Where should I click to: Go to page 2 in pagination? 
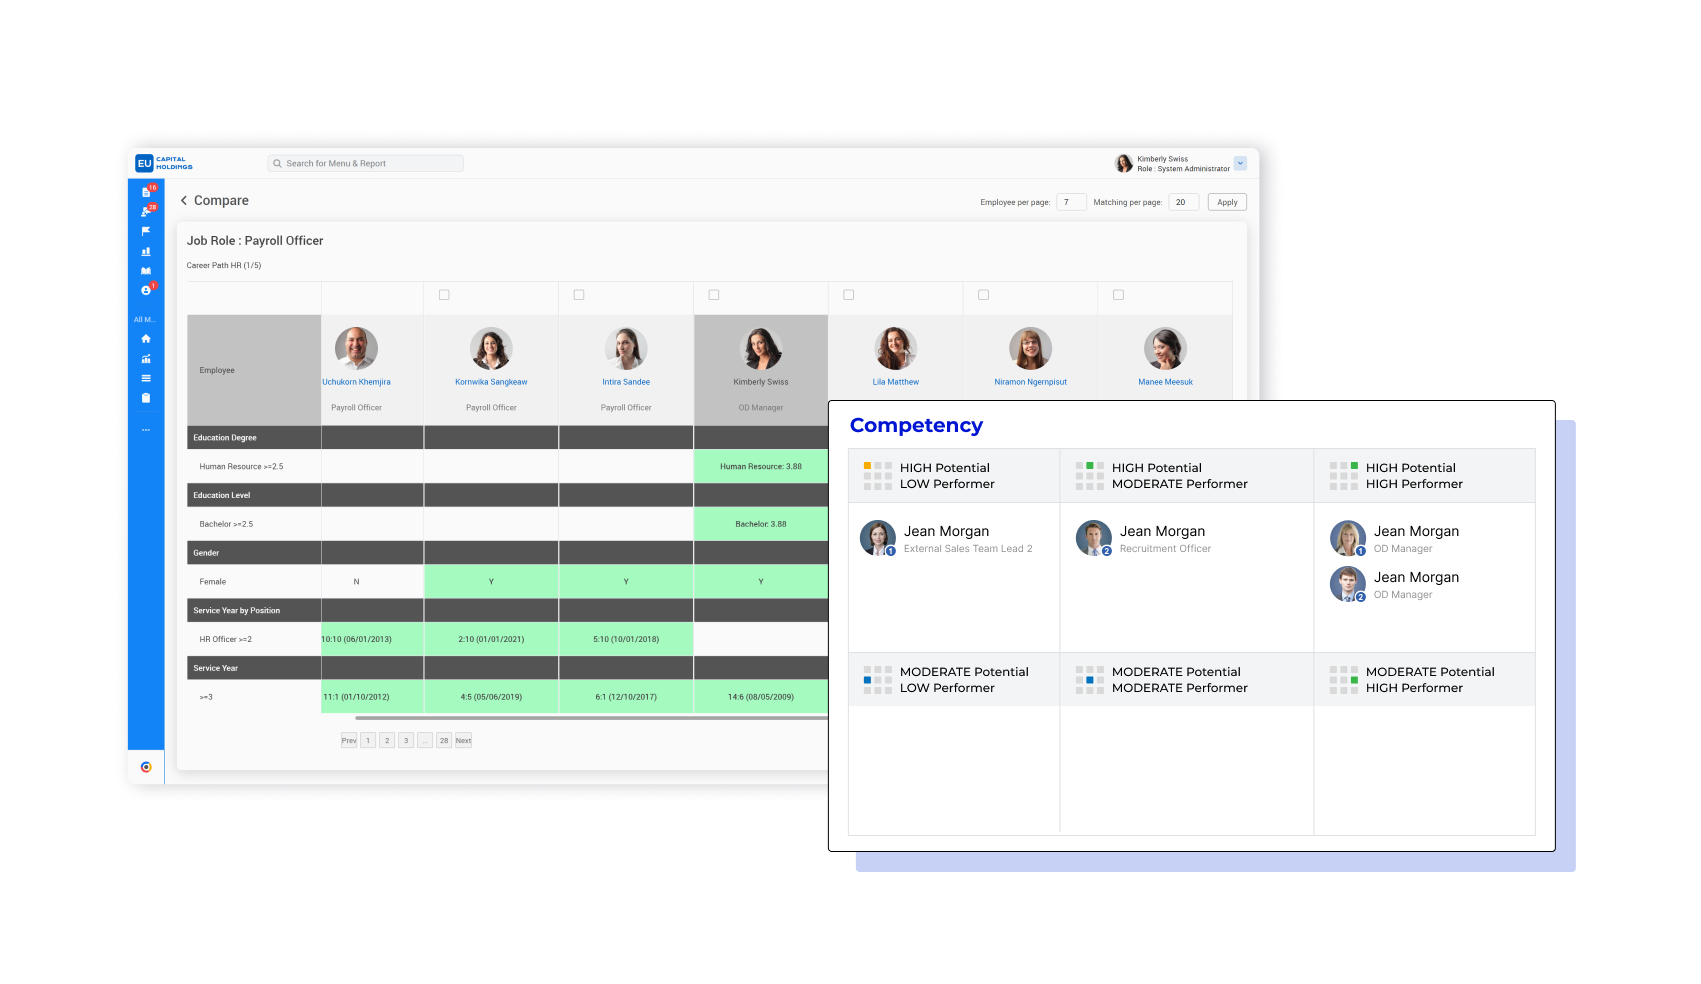[387, 741]
